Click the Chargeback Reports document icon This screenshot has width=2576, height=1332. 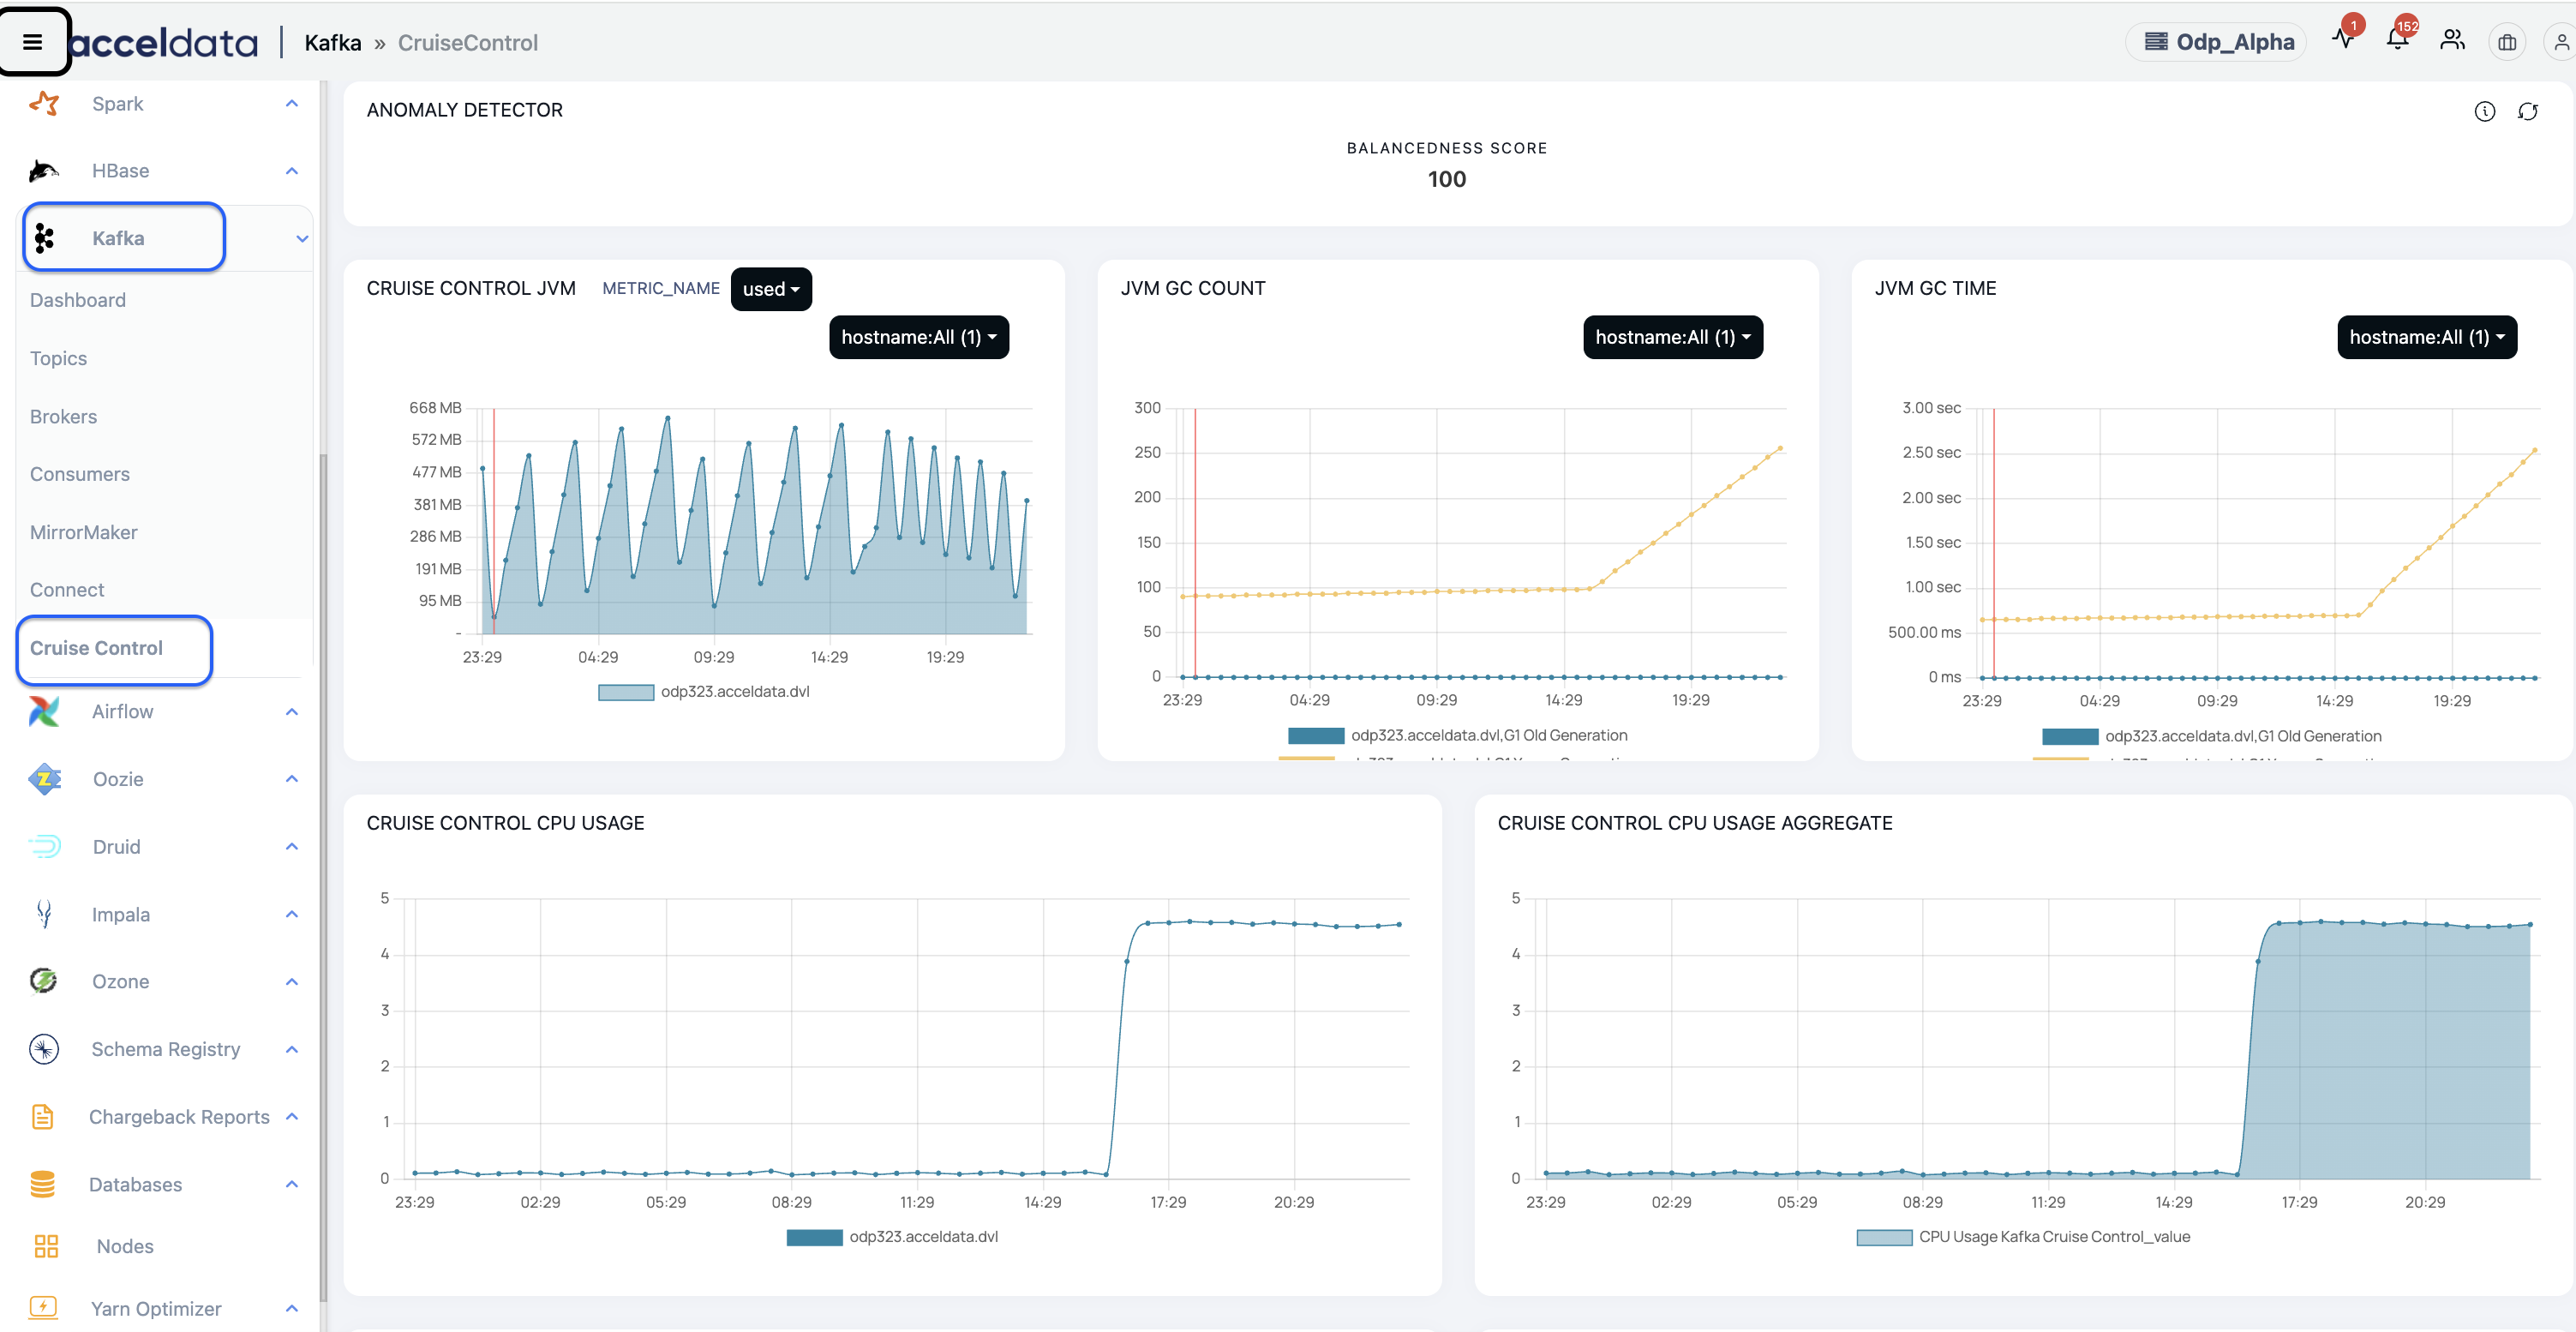click(42, 1116)
